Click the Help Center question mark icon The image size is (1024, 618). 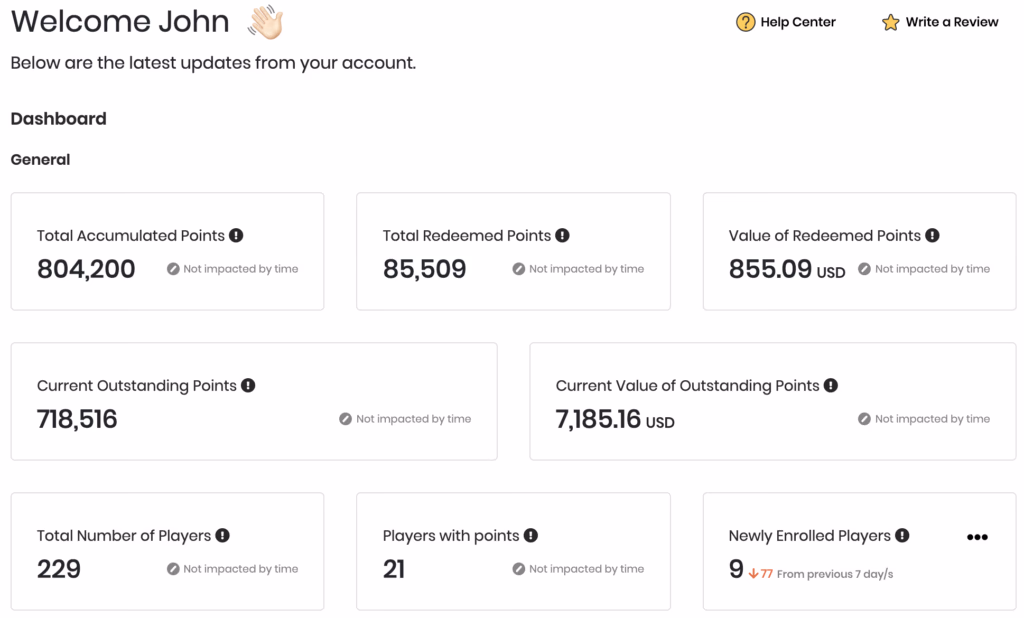pyautogui.click(x=745, y=22)
